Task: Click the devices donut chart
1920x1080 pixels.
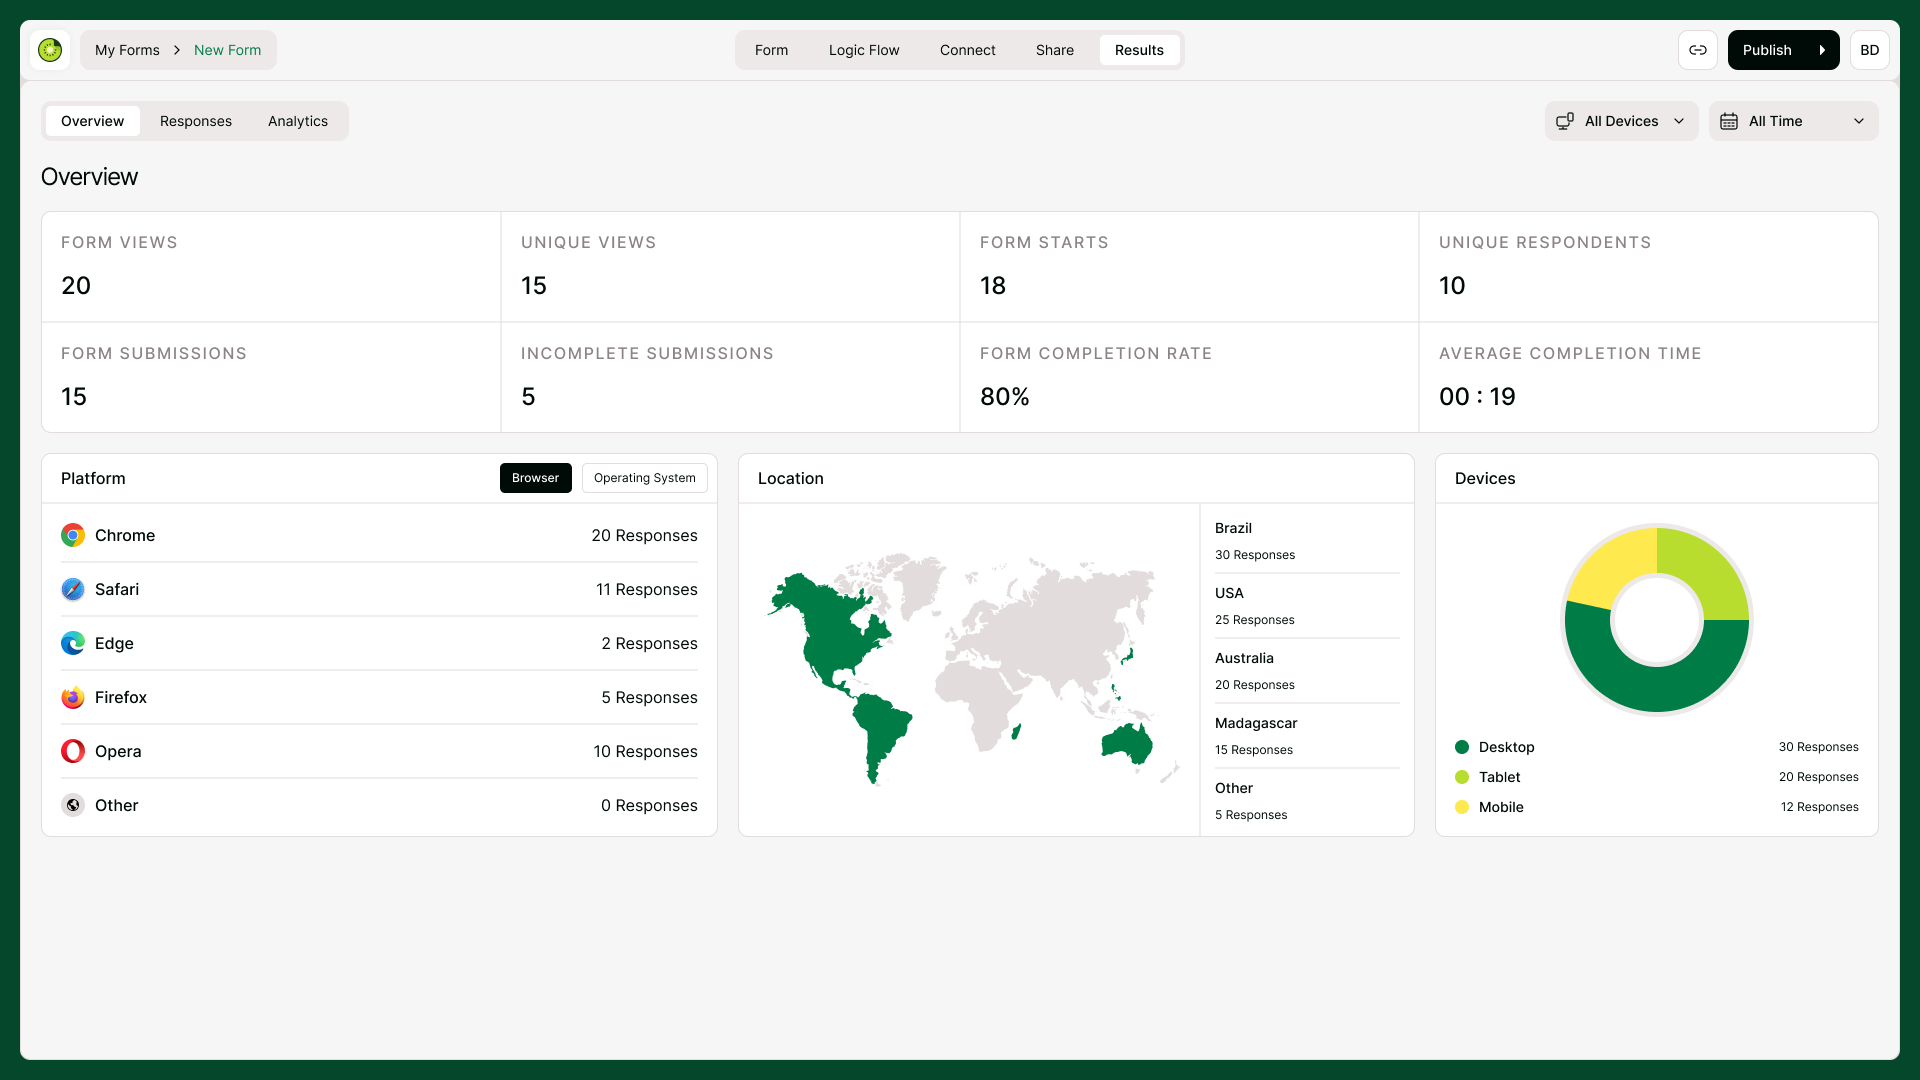Action: pos(1657,620)
